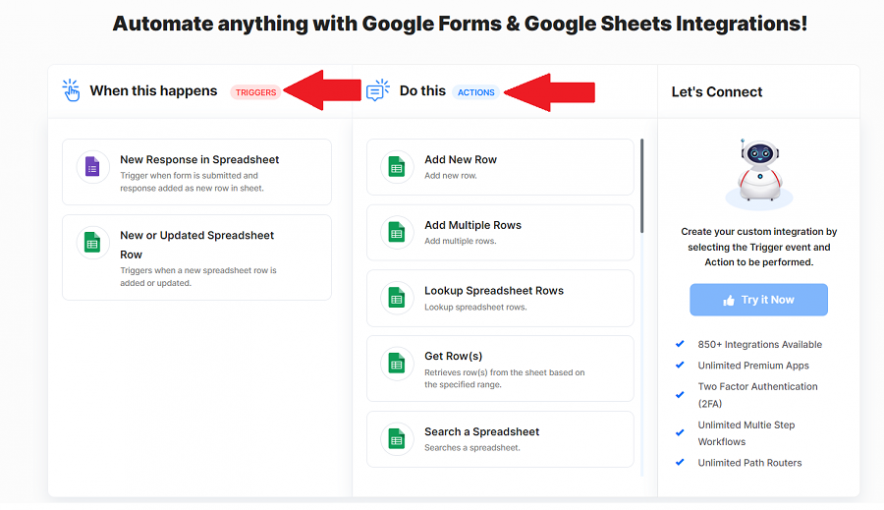
Task: Click the 'Searches a spreadsheet.' description
Action: 472,447
